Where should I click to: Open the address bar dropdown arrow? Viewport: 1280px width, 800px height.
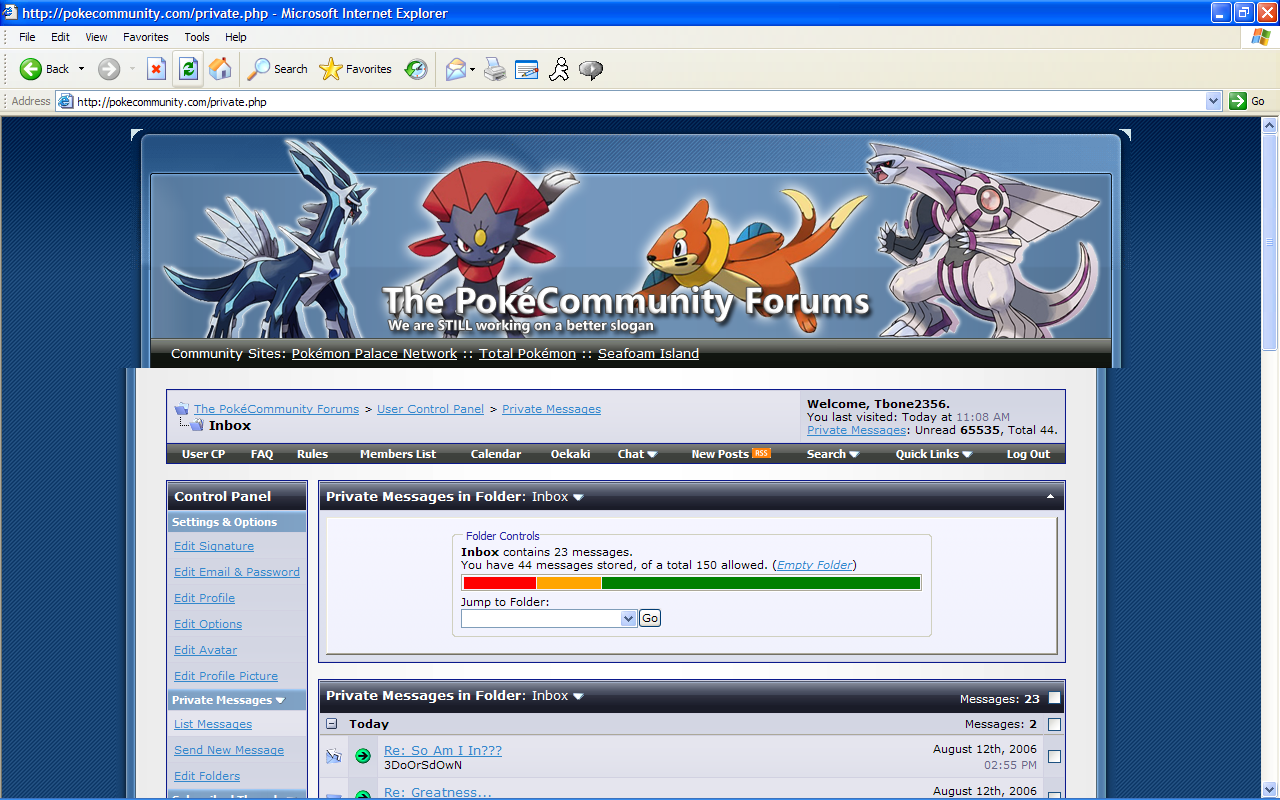pos(1213,101)
